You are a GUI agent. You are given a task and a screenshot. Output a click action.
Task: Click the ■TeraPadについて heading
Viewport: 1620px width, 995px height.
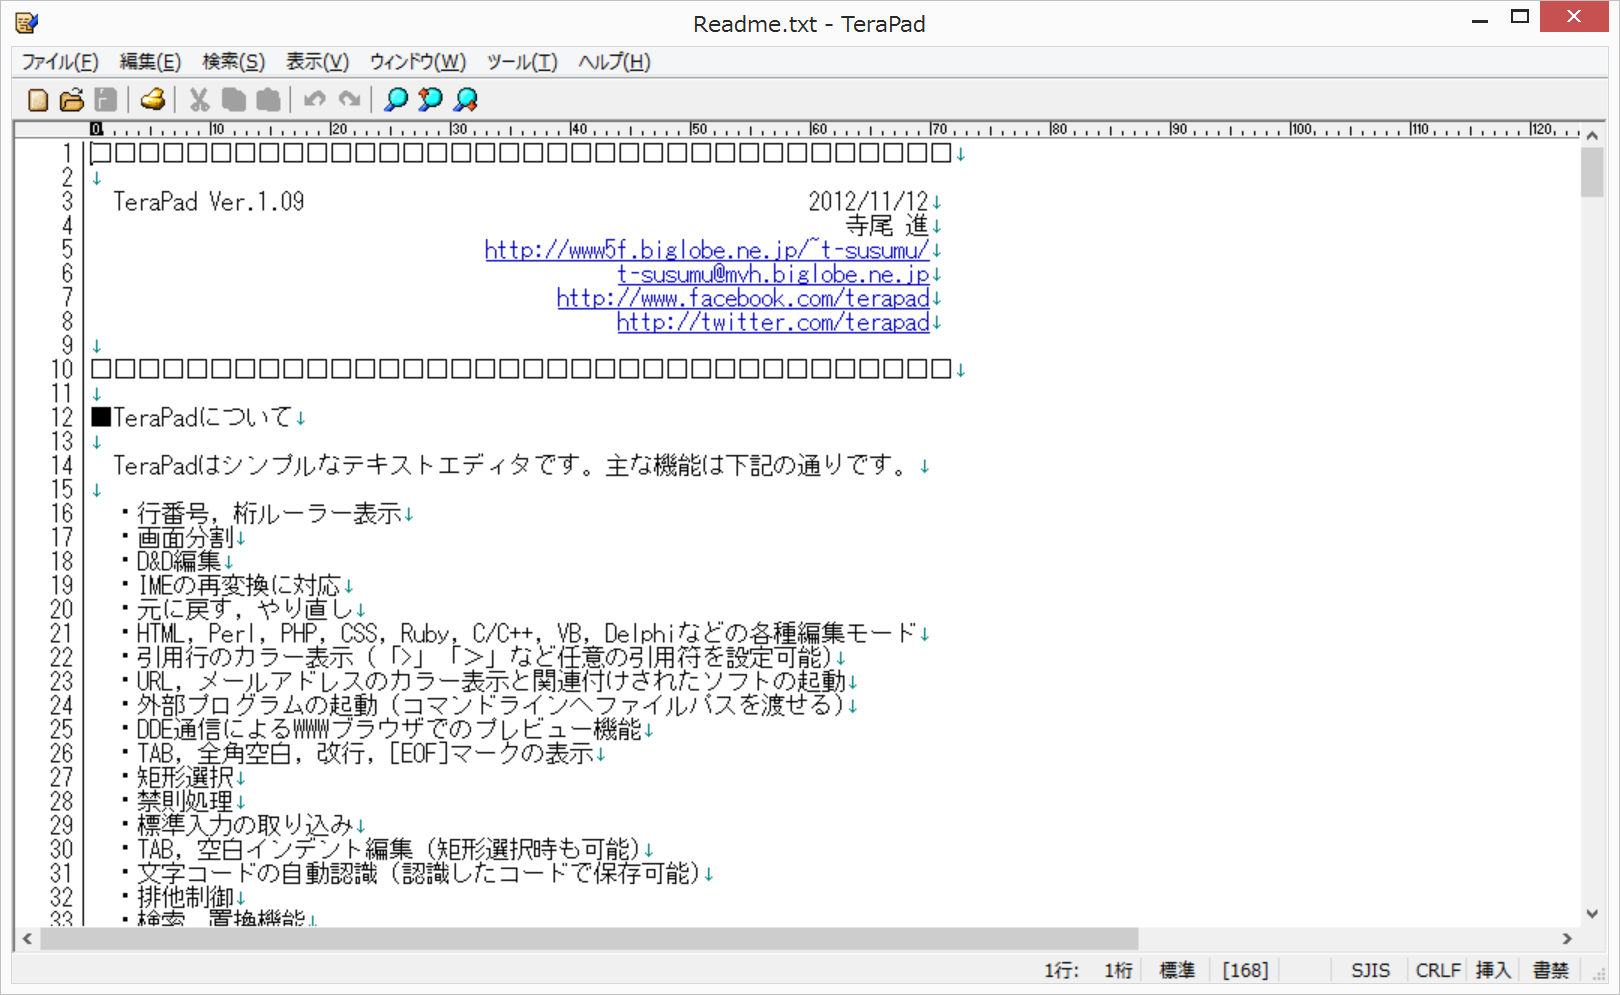click(192, 418)
